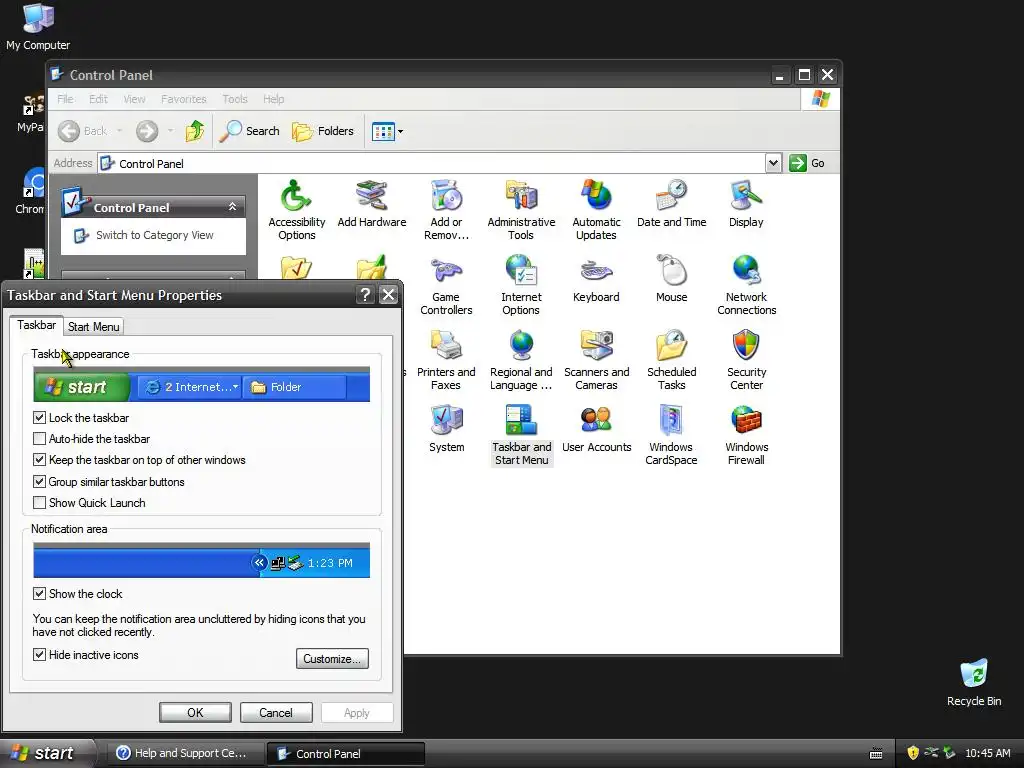Click the dialog help question mark button
The height and width of the screenshot is (768, 1024).
(365, 295)
